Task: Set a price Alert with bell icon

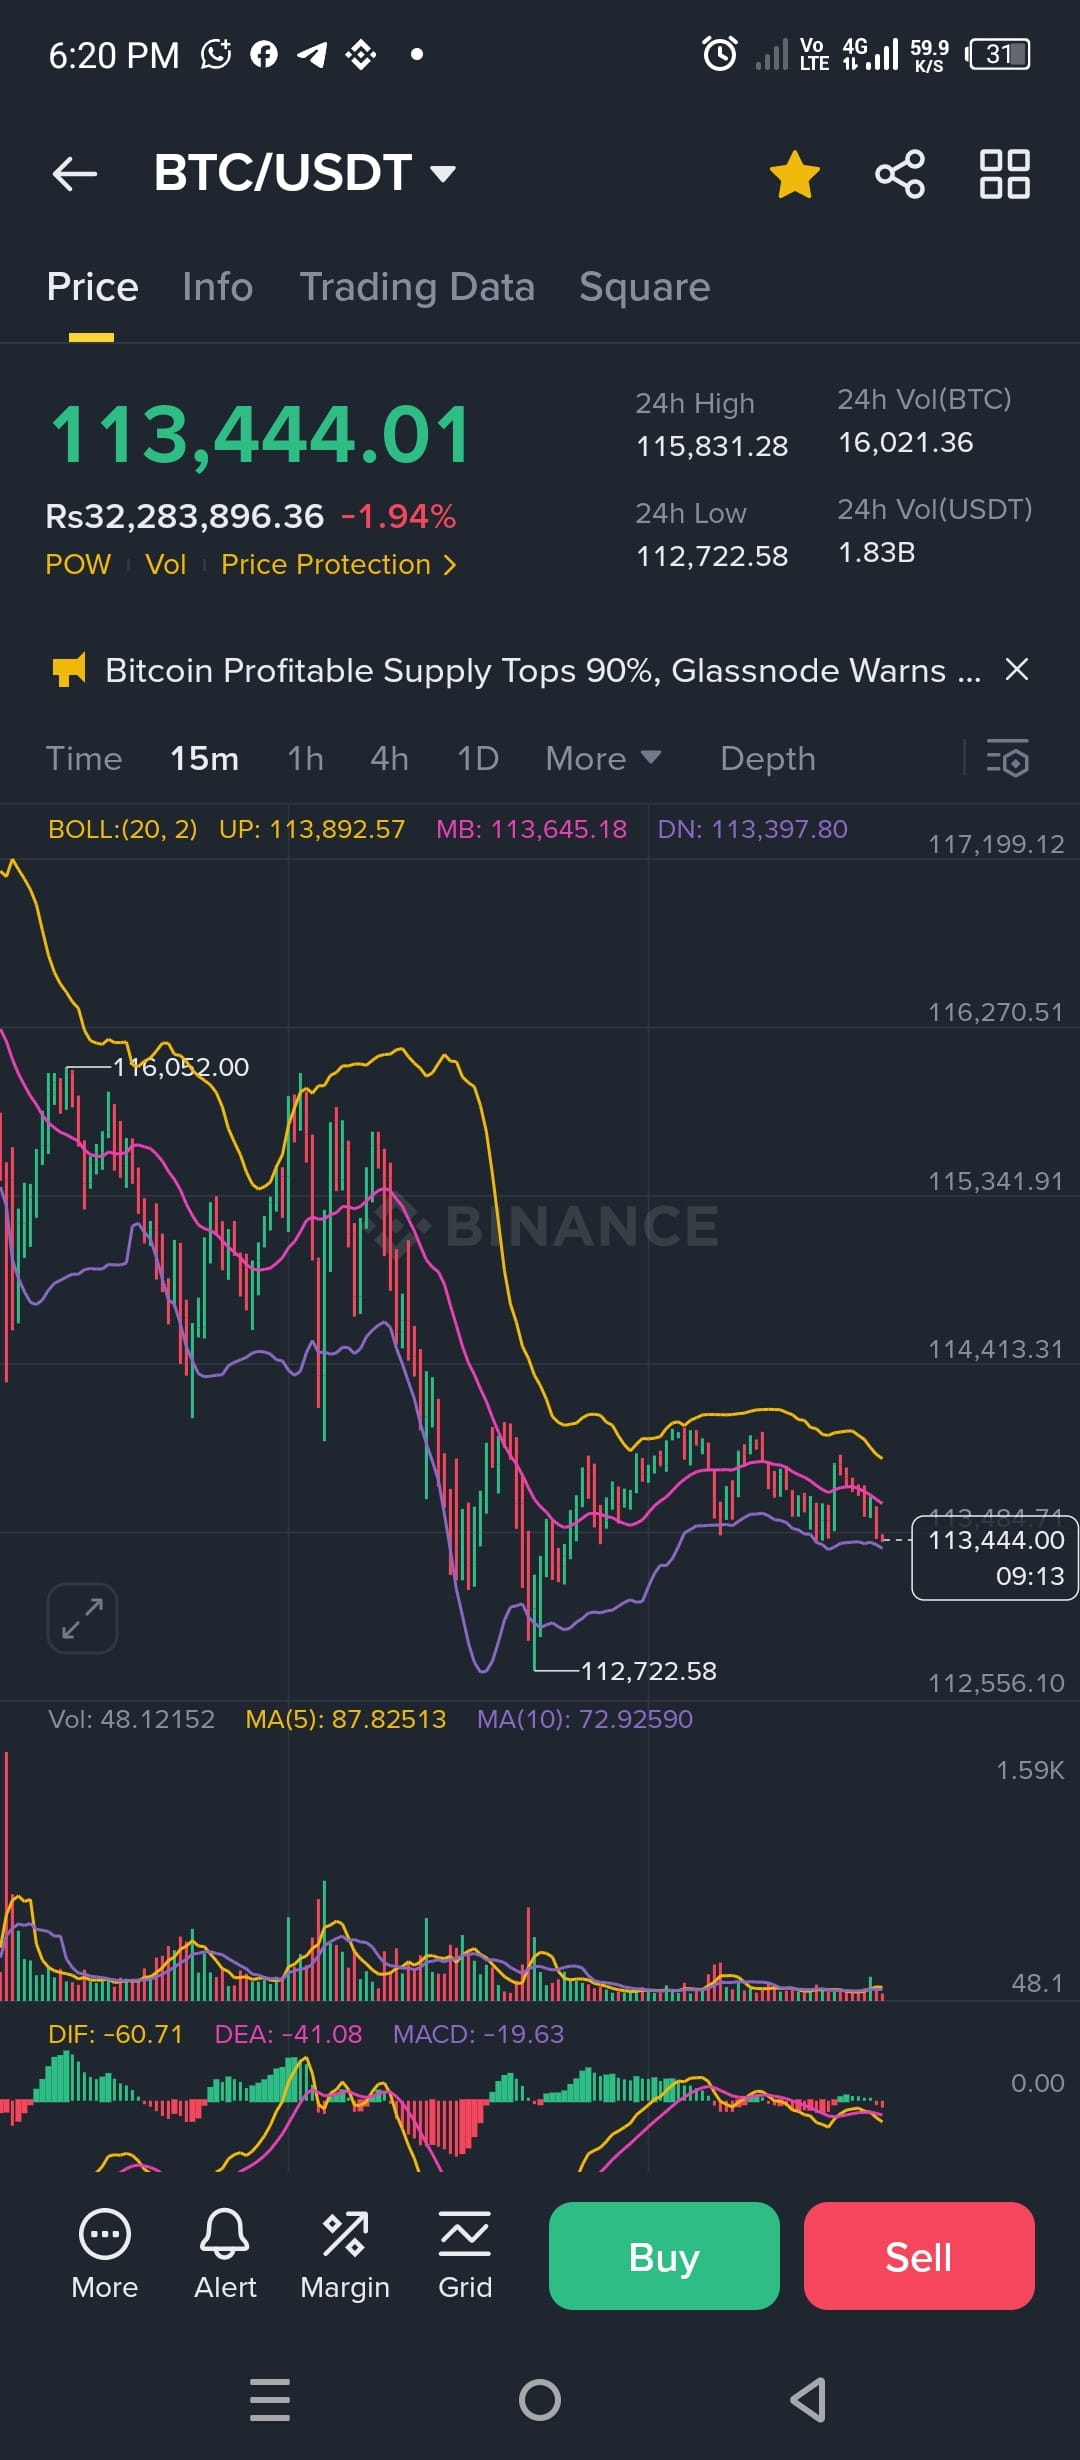Action: click(x=225, y=2254)
